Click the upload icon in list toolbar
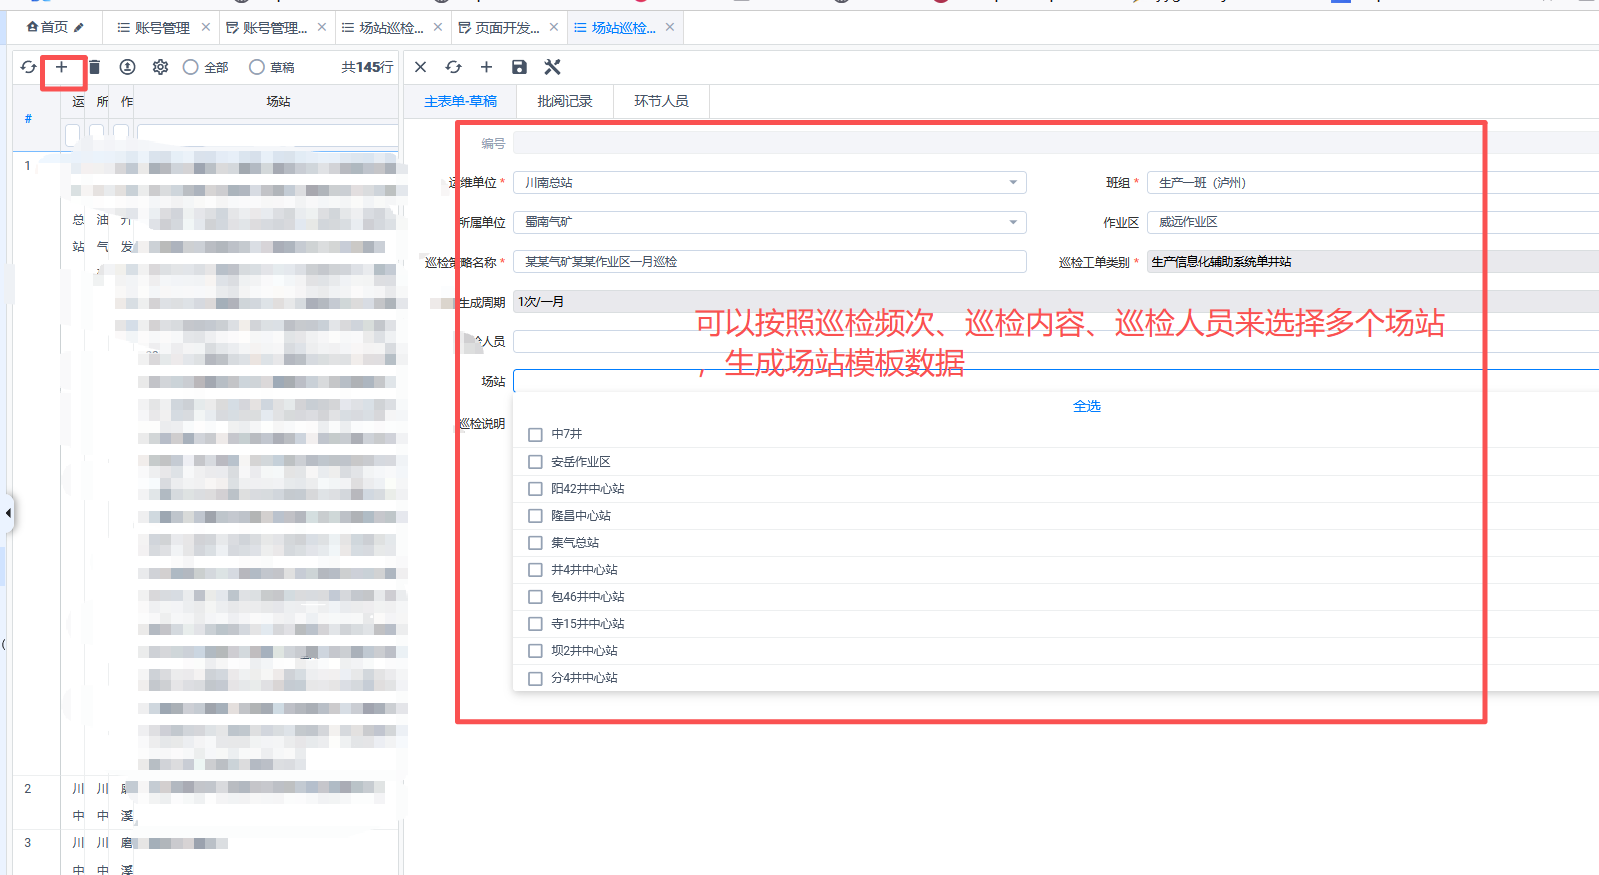 [x=127, y=67]
